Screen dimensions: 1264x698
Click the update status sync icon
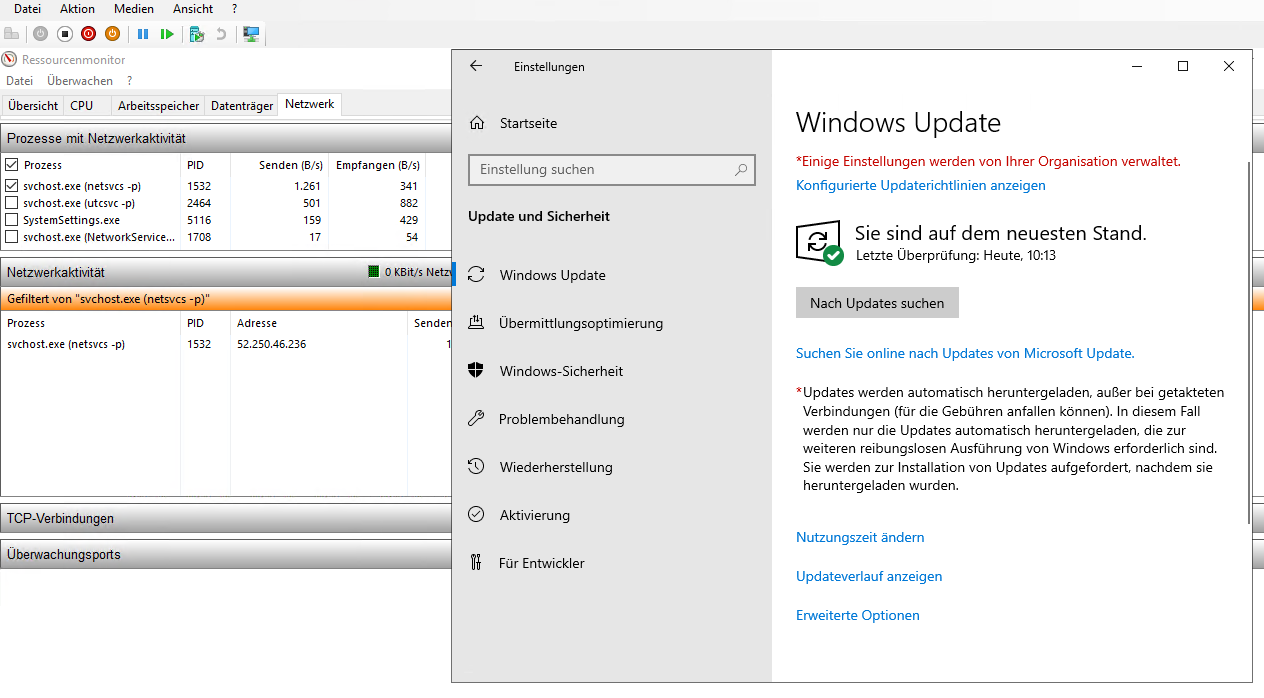pyautogui.click(x=819, y=243)
